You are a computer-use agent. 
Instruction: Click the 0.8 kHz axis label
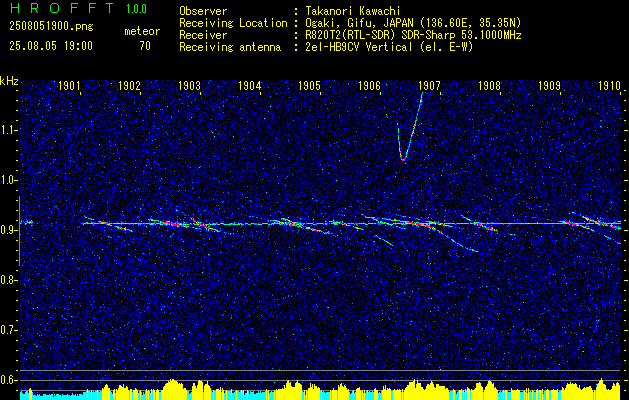point(7,280)
